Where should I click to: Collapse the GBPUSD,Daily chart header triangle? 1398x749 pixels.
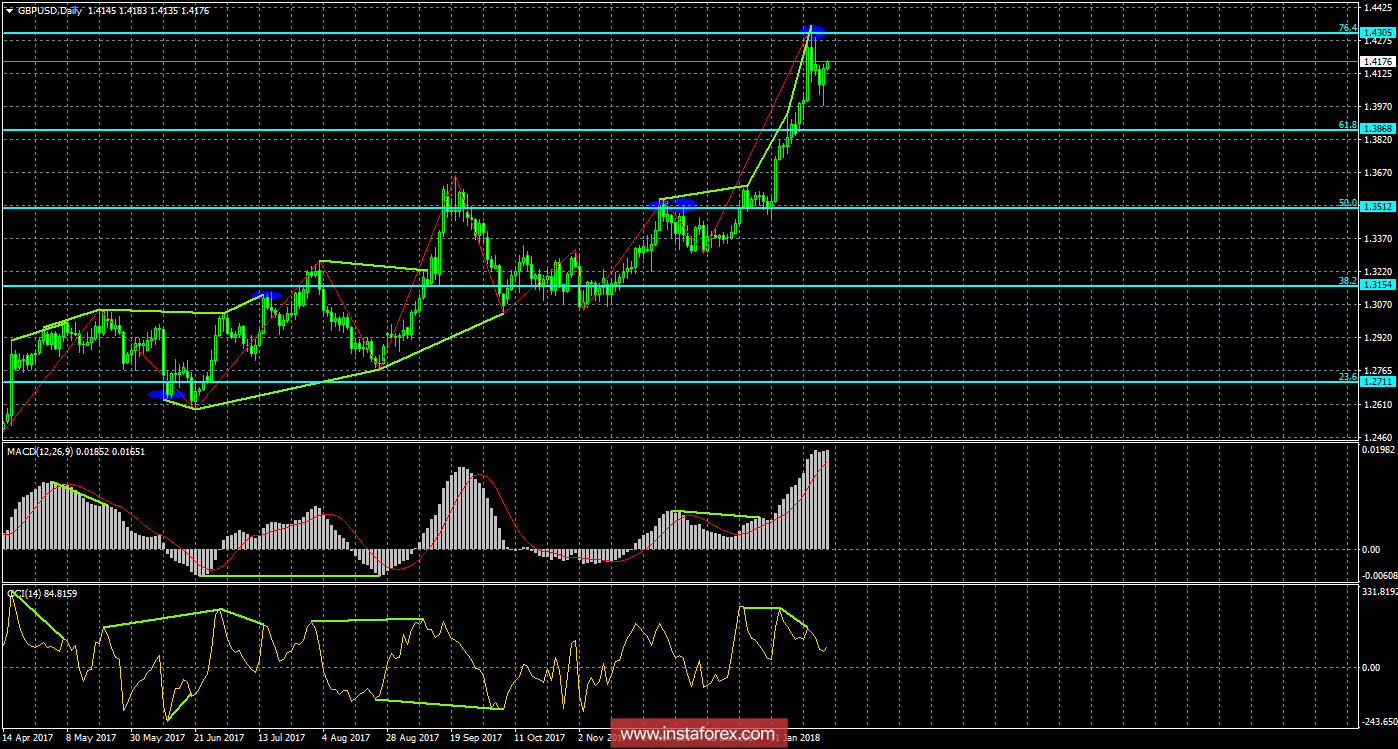click(10, 9)
